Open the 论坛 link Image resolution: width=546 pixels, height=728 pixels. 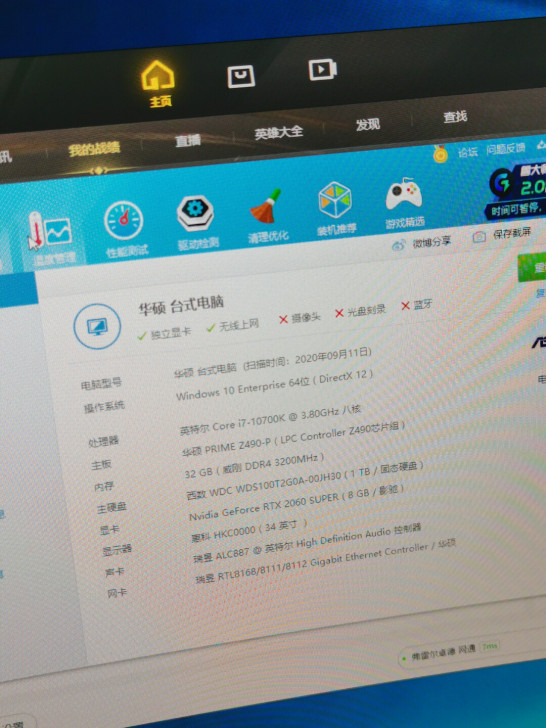coord(468,152)
